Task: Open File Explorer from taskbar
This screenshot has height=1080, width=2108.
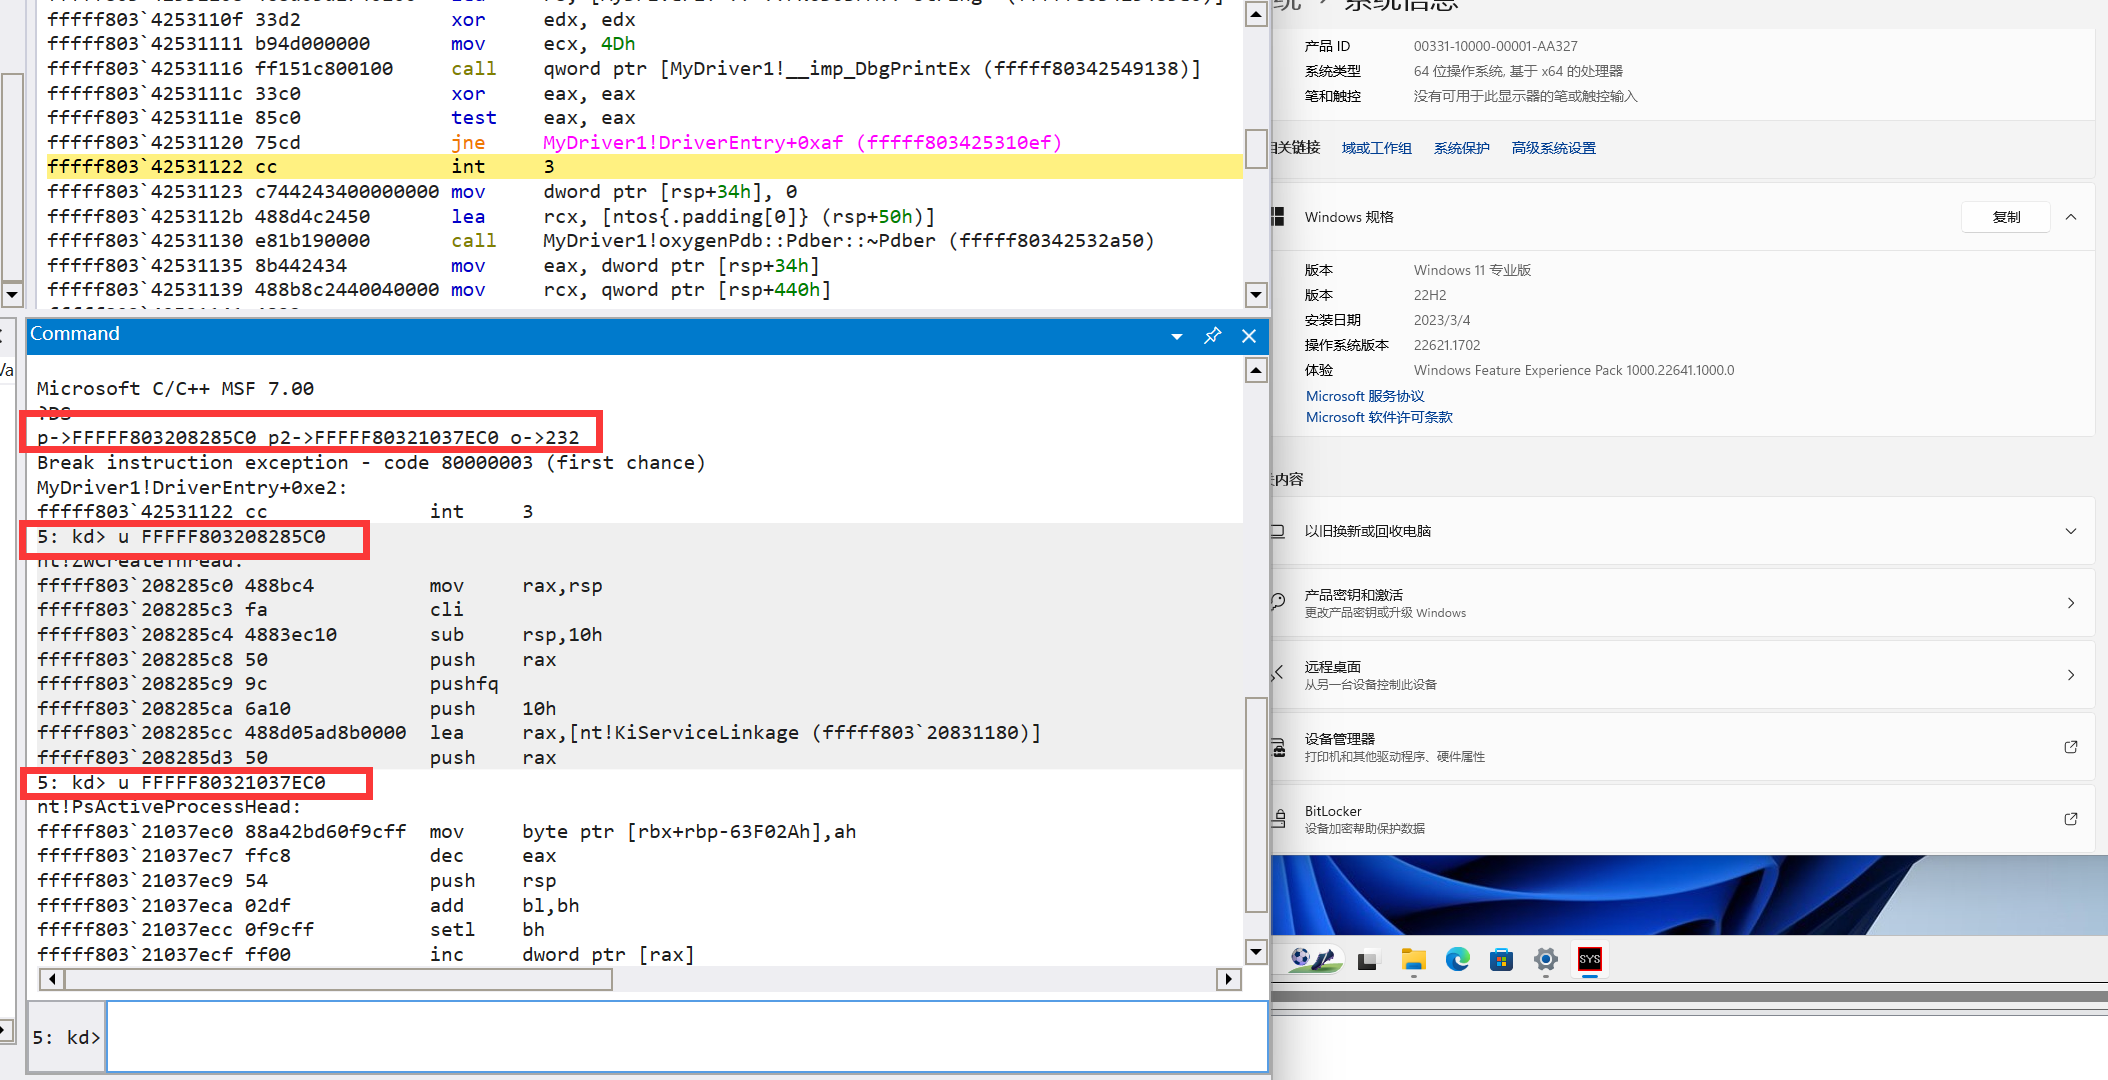Action: (1413, 960)
